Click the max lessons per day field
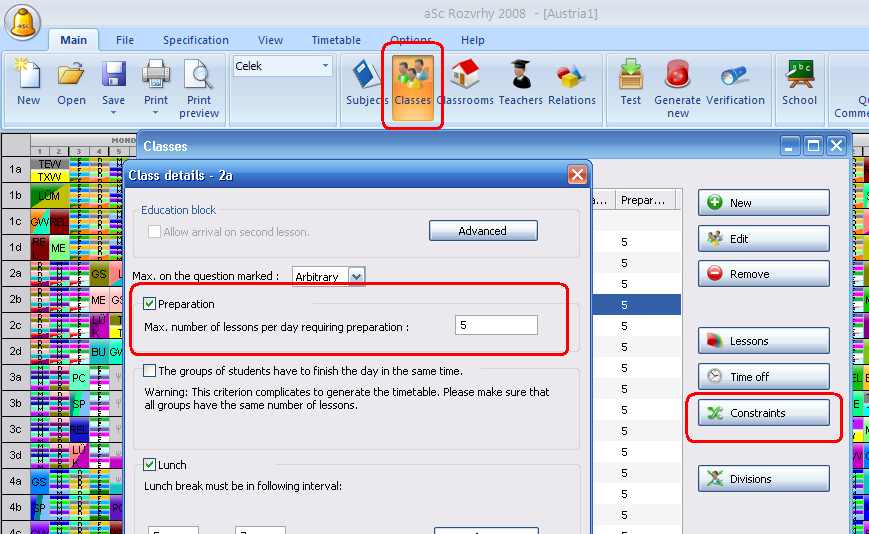869x534 pixels. tap(495, 326)
